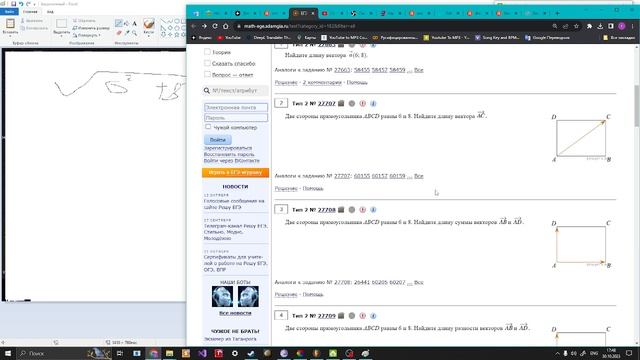Viewport: 640px width, 360px height.
Task: Open the browser extensions puzzle icon
Action: 589,26
